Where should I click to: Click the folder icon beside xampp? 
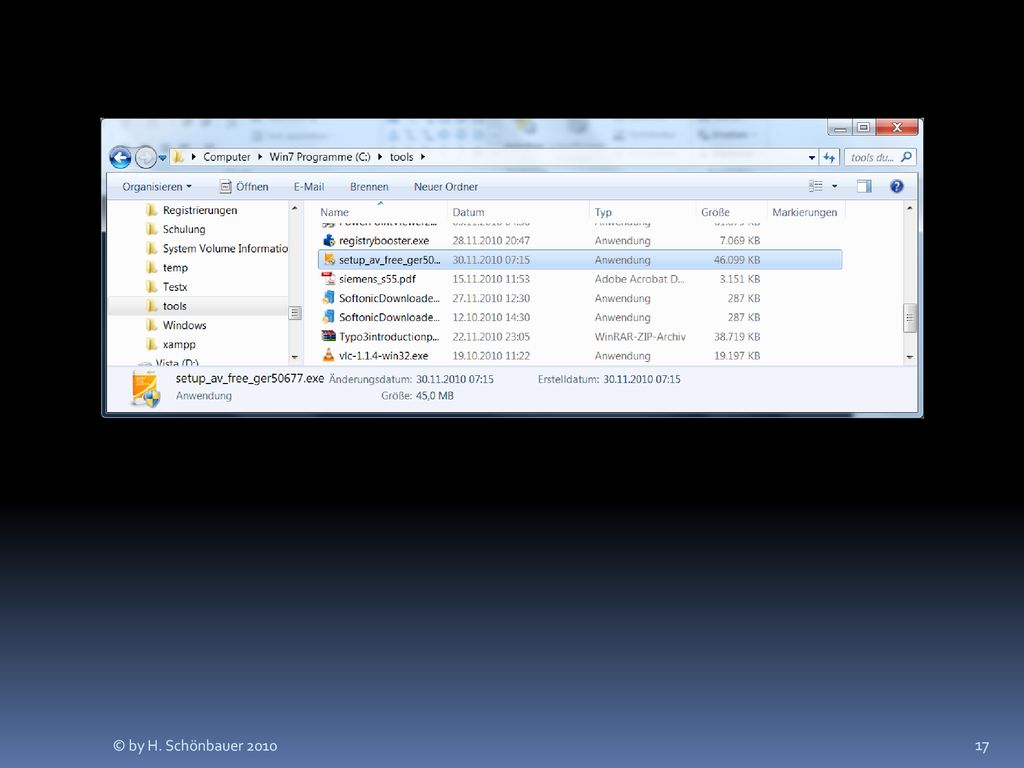[152, 344]
